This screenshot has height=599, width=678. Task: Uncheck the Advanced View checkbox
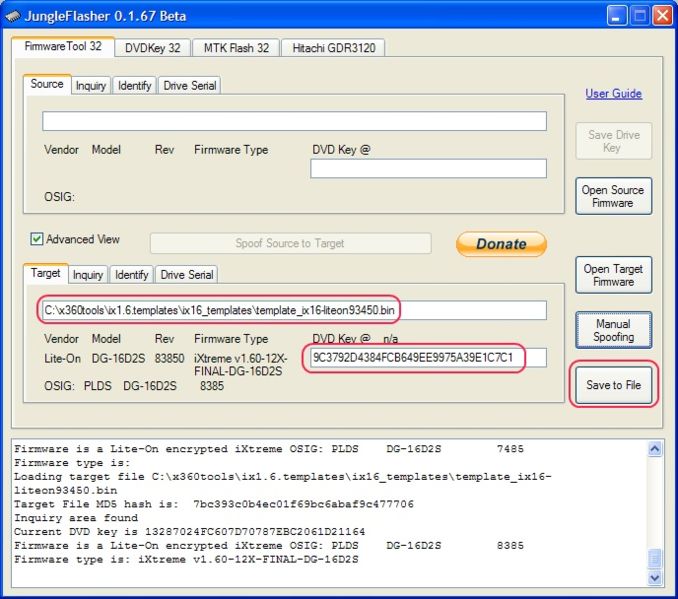click(x=37, y=239)
